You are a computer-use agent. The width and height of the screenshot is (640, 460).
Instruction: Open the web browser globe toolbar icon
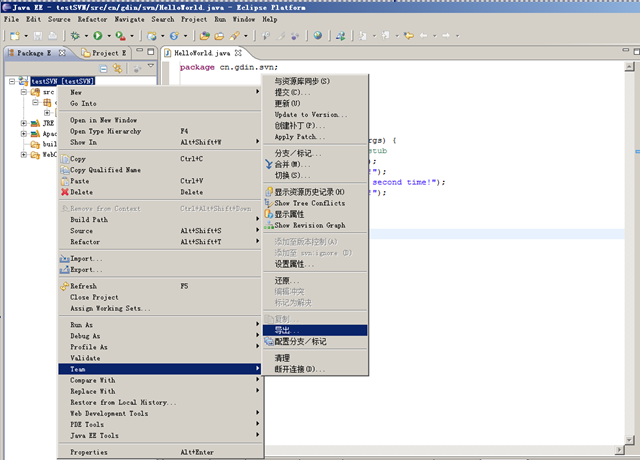318,36
